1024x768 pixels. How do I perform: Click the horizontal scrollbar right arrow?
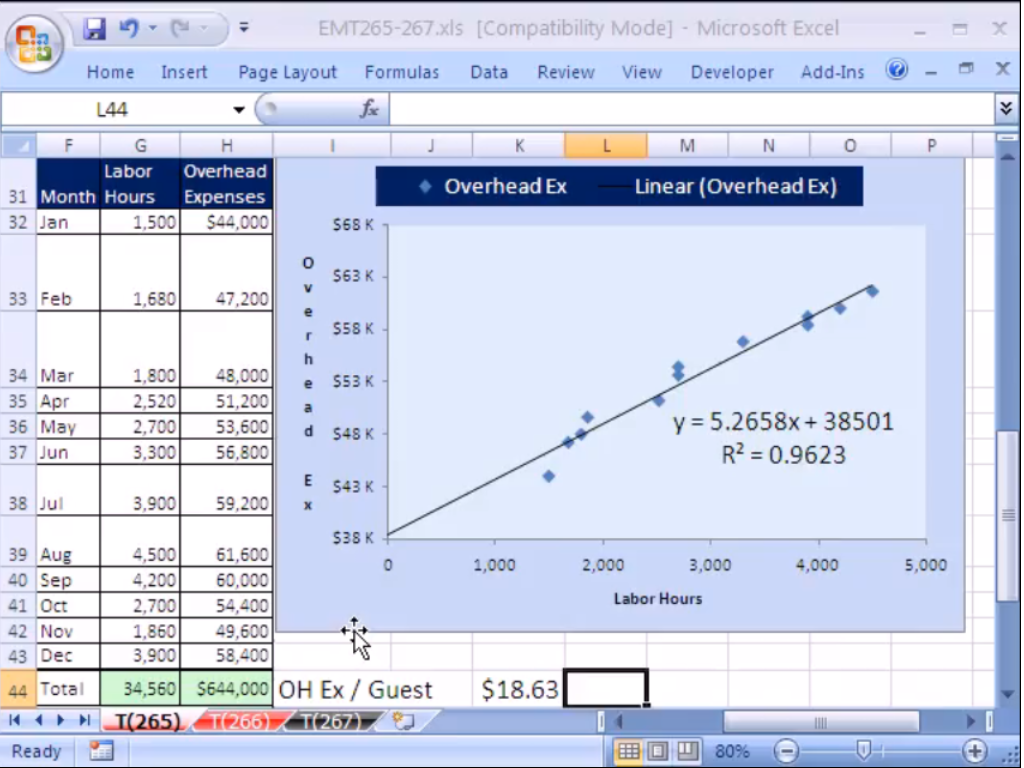tap(971, 721)
